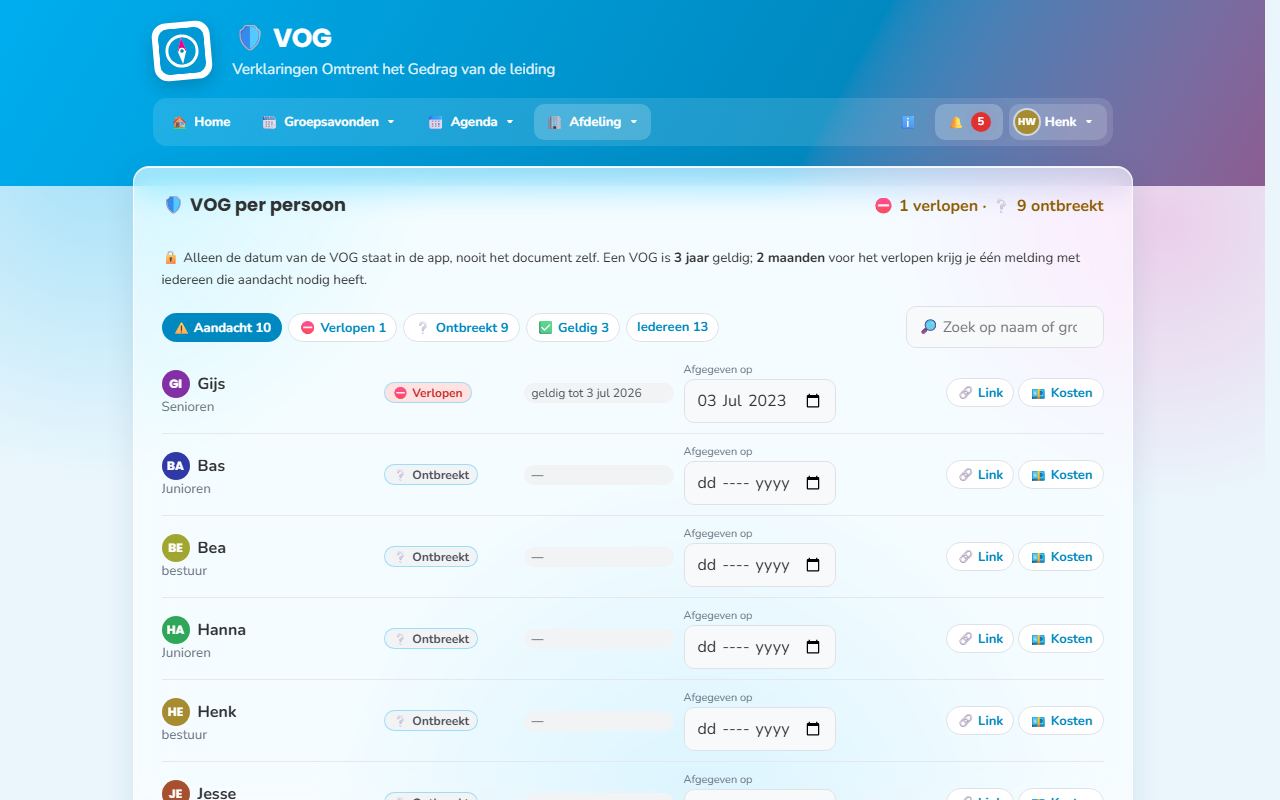Open Kosten for Bas
This screenshot has height=800, width=1280.
[x=1061, y=475]
